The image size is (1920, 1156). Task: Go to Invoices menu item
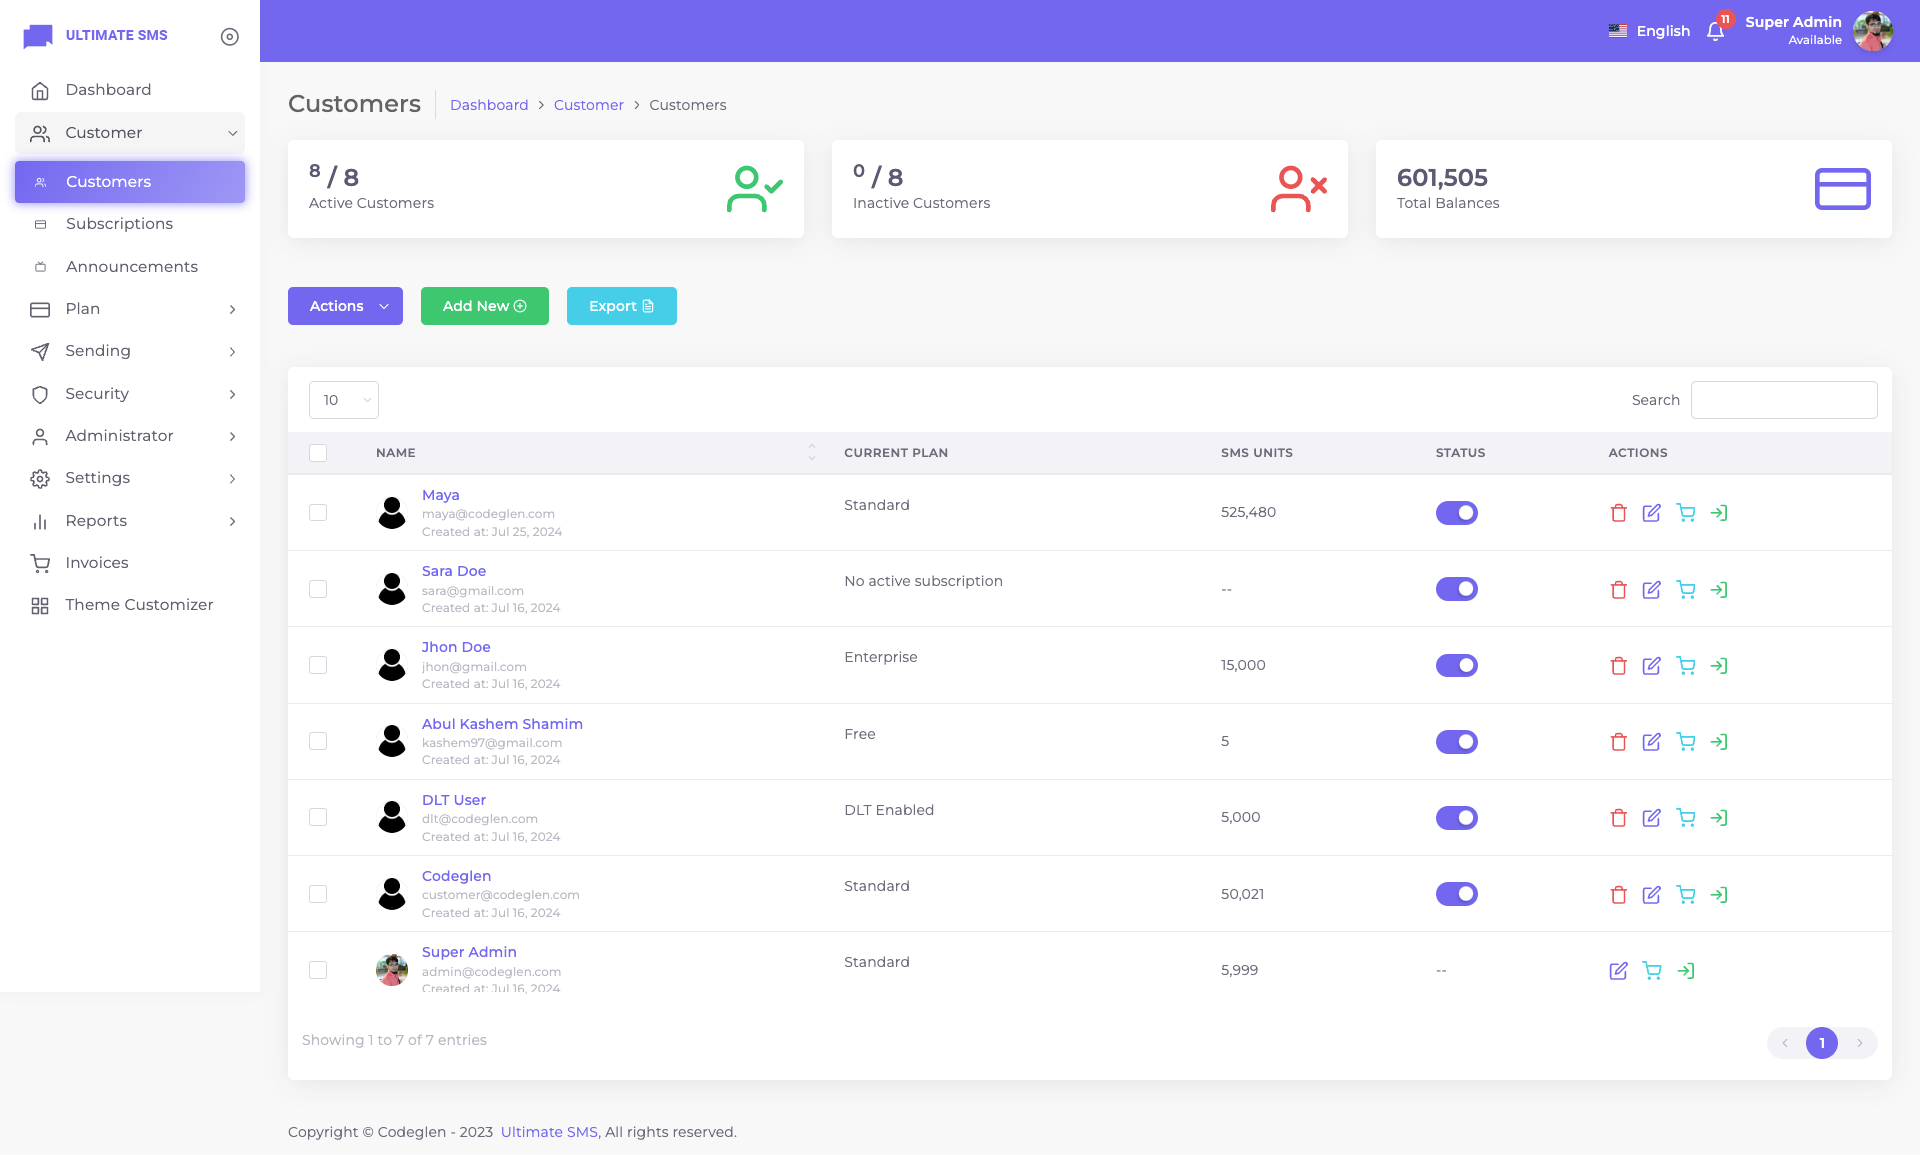tap(97, 563)
